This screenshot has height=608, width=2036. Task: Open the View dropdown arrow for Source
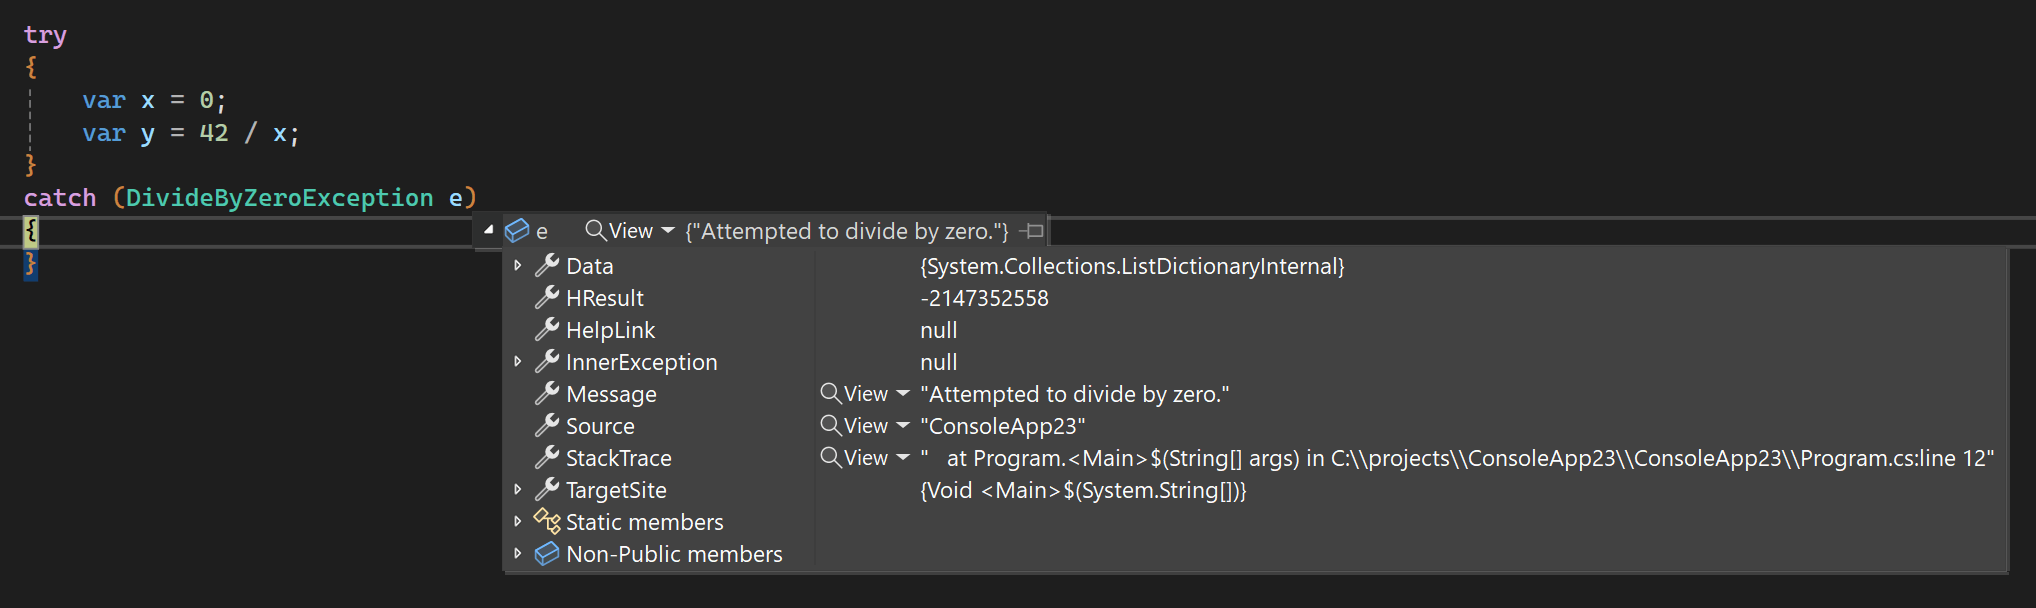[903, 426]
